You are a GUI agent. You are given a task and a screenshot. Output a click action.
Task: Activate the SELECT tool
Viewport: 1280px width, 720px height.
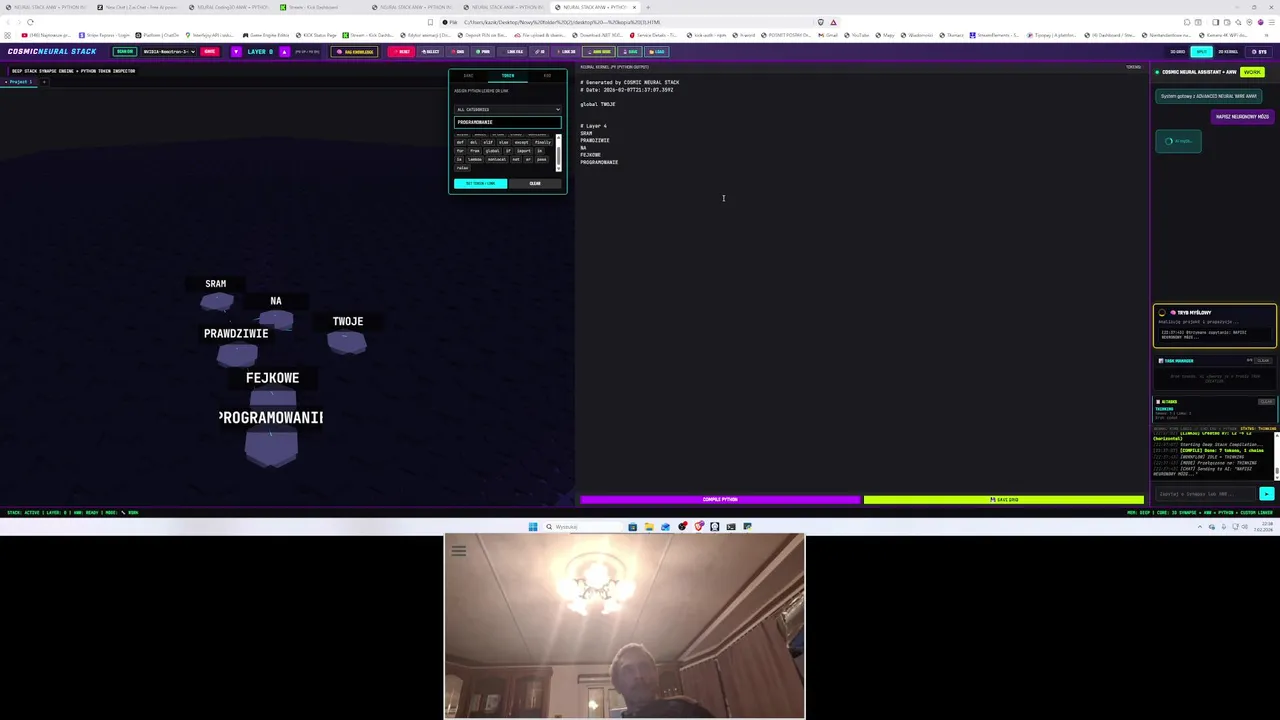[431, 51]
